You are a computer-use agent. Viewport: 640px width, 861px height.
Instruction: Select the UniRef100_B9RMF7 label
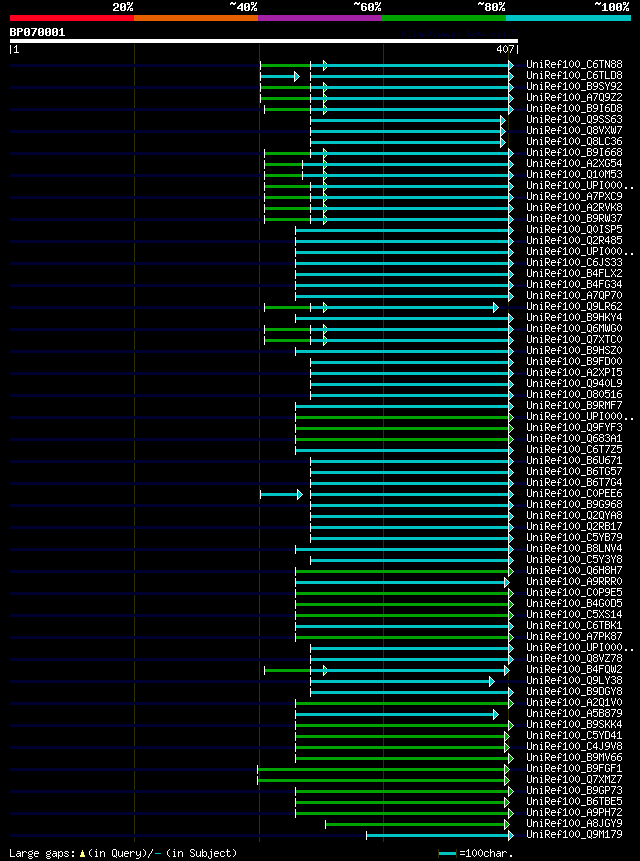[574, 405]
